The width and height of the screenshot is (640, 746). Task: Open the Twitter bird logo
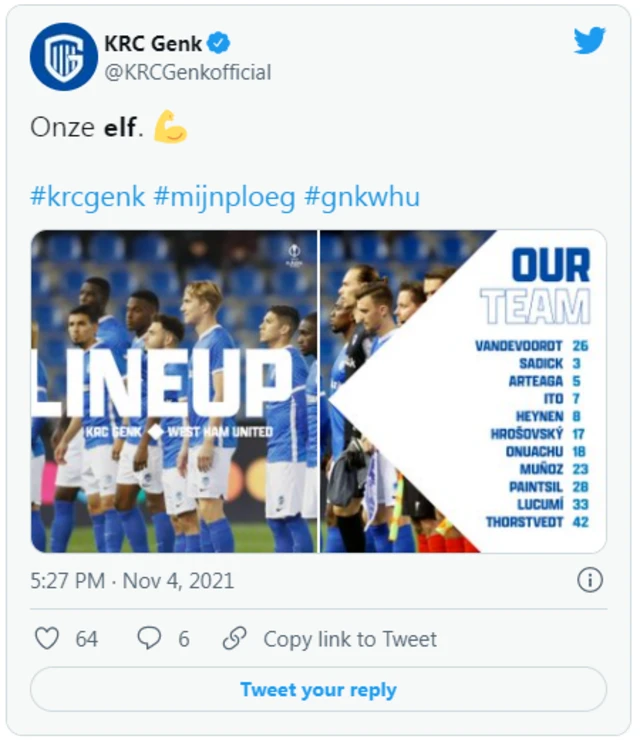point(589,41)
